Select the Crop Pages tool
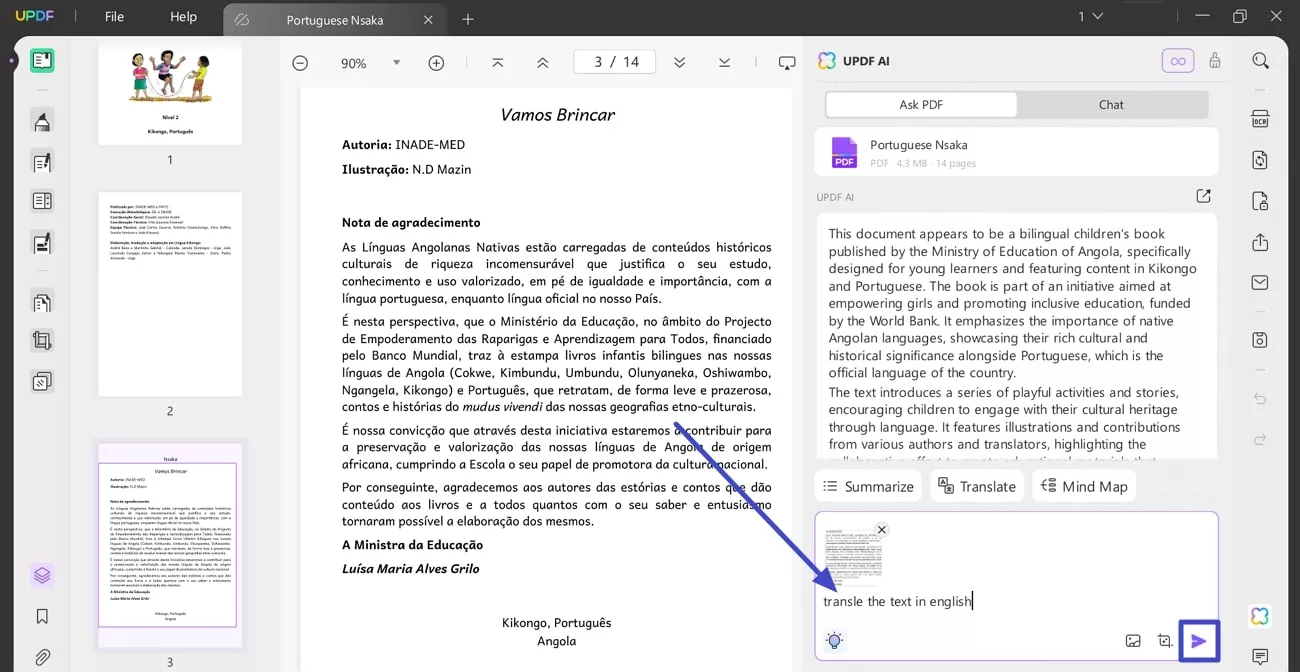 [x=42, y=341]
